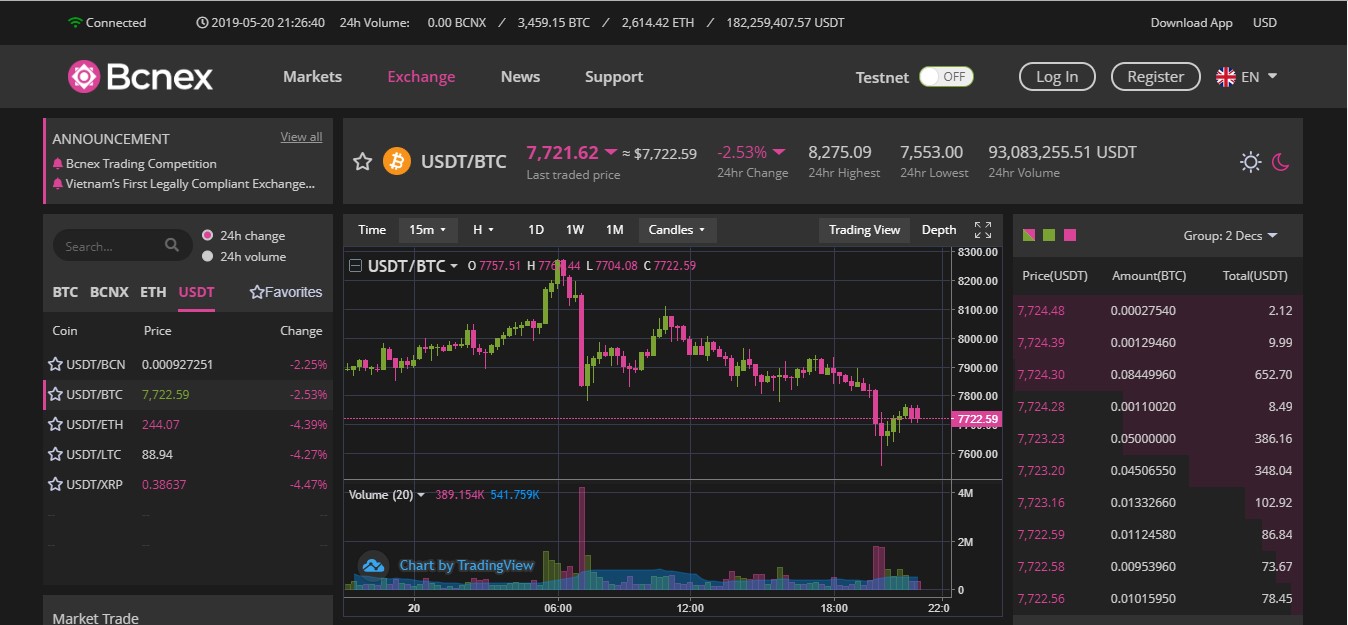Open the Candles chart type dropdown

[677, 229]
